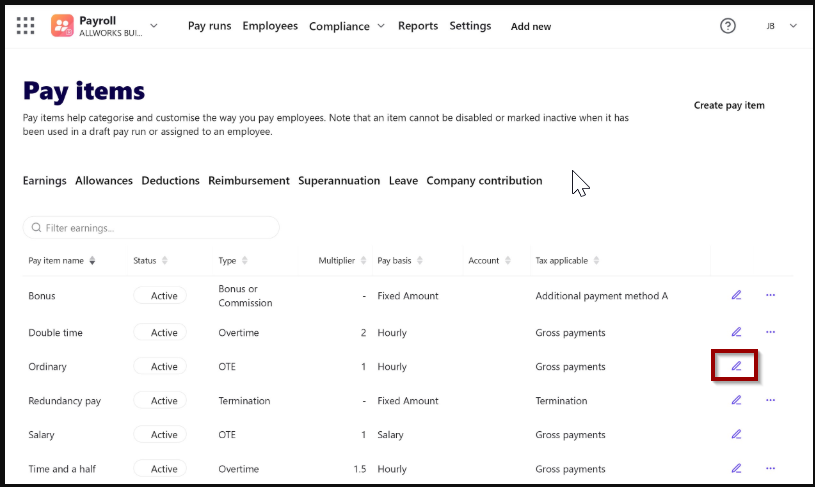
Task: Click Active status badge for Ordinary
Action: tap(160, 366)
